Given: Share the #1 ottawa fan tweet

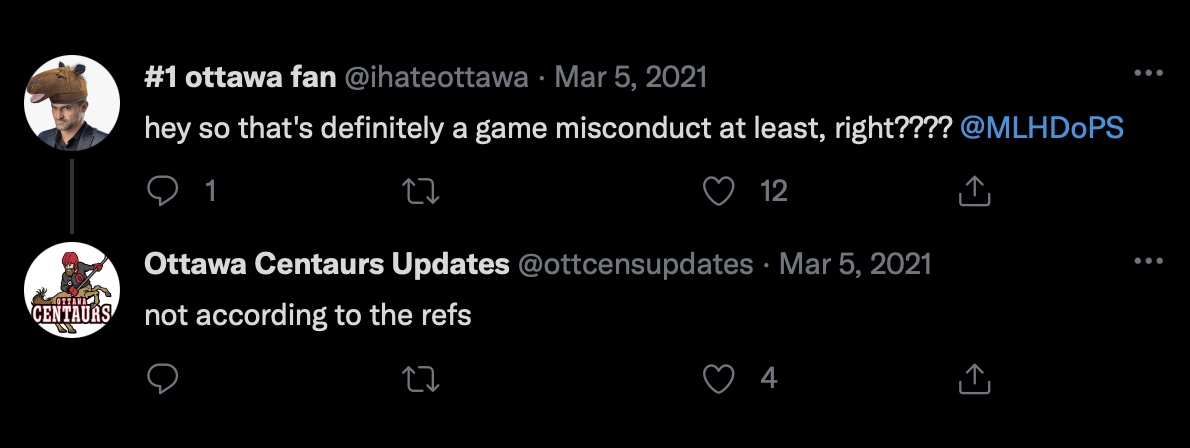Looking at the screenshot, I should (x=974, y=191).
